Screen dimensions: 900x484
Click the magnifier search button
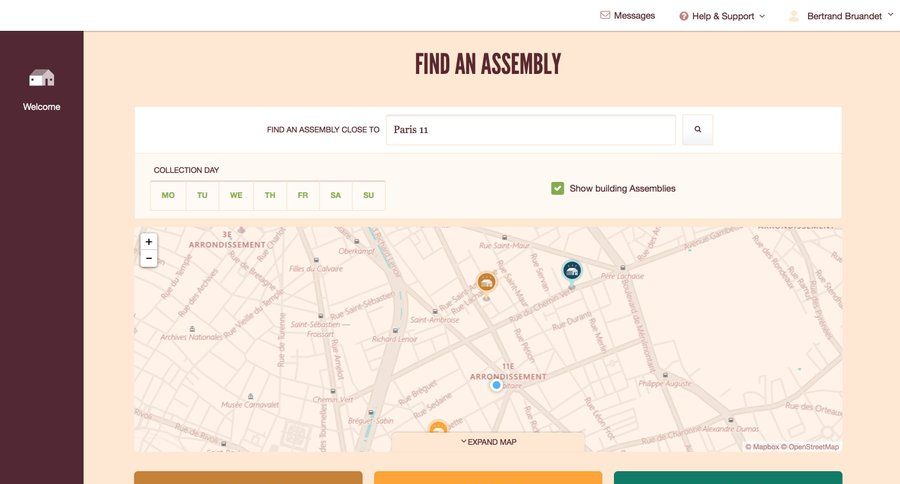[x=697, y=129]
